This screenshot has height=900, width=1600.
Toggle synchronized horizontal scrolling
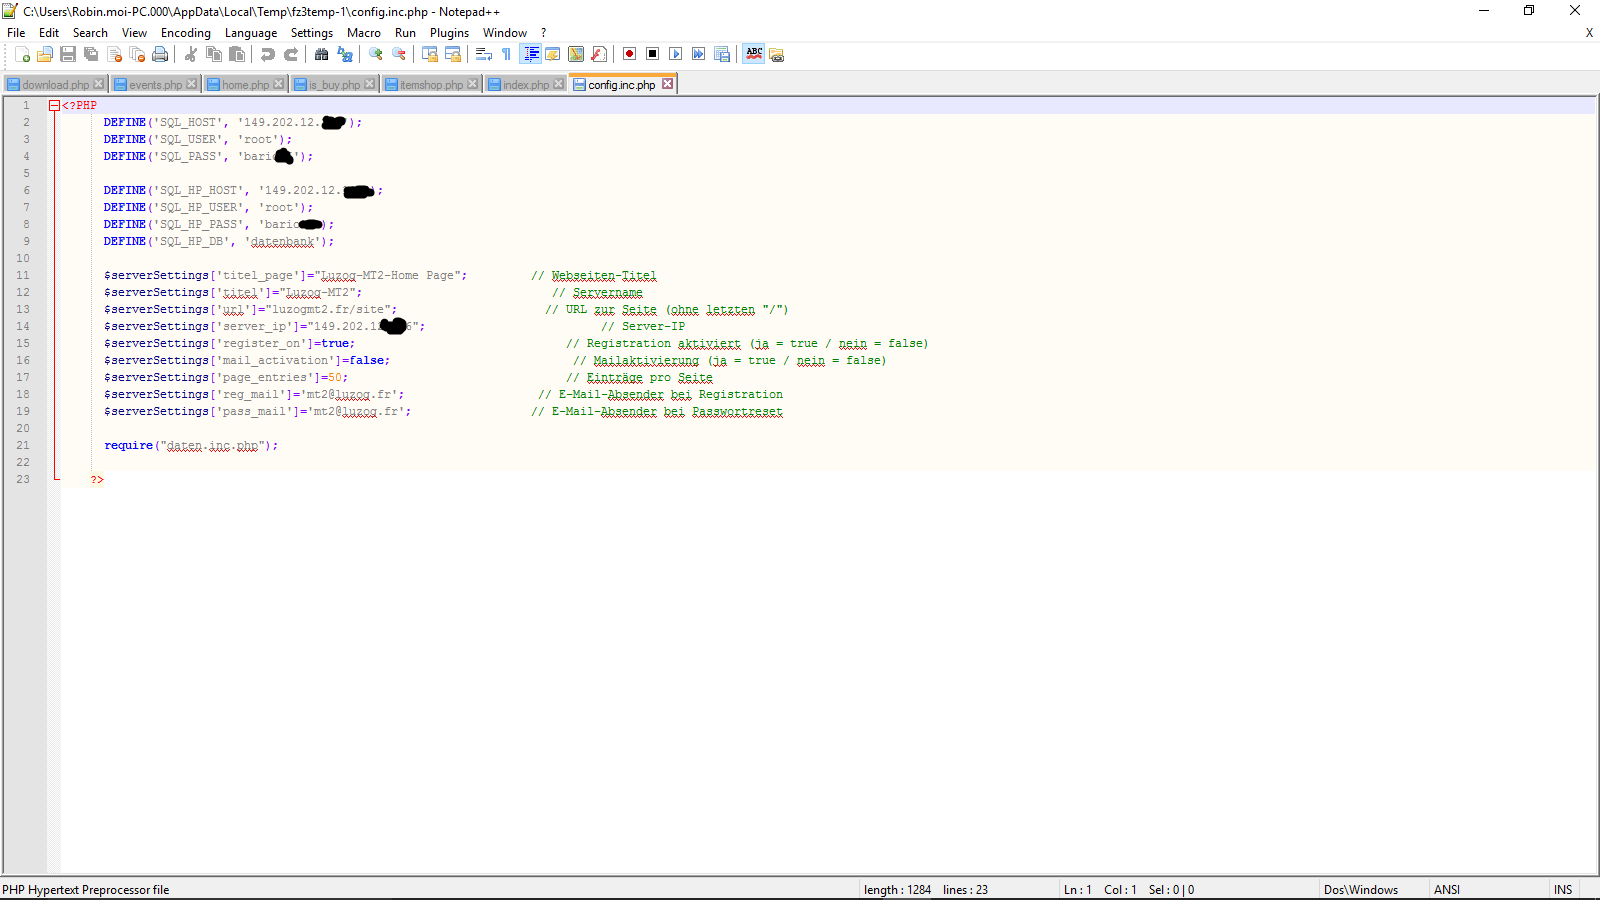[x=453, y=54]
